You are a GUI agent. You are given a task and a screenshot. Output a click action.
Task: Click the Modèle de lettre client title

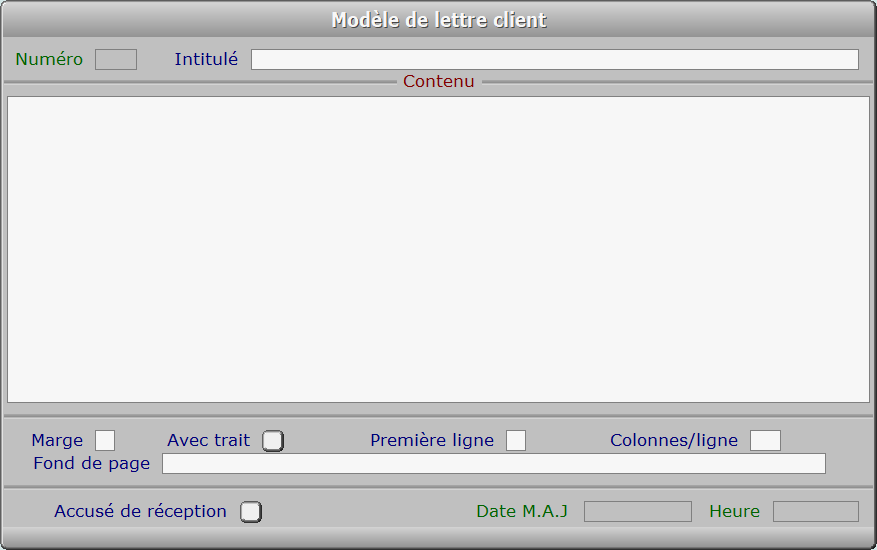coord(439,20)
